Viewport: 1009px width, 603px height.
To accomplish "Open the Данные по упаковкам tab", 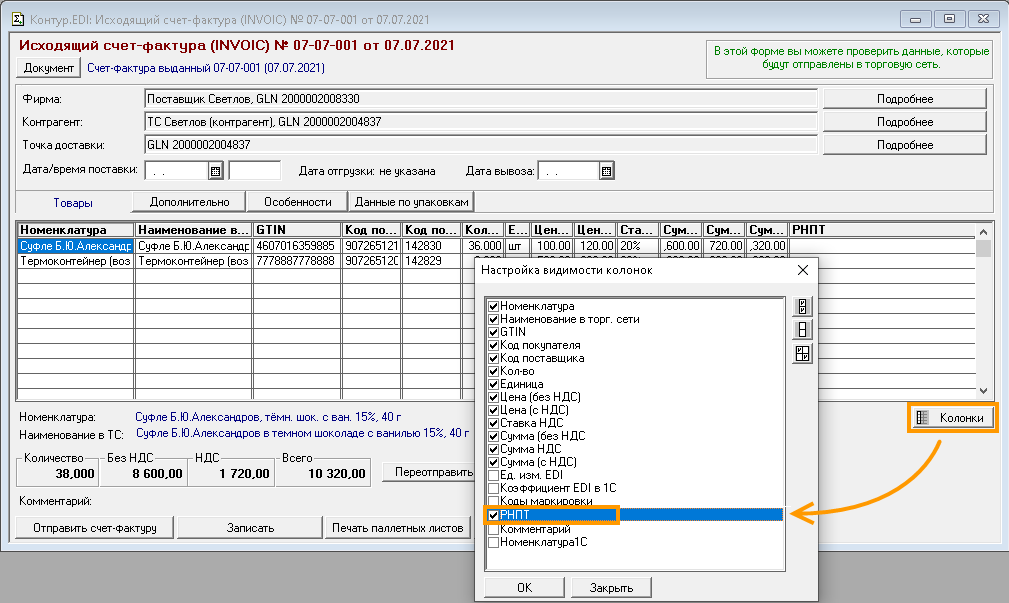I will click(411, 202).
